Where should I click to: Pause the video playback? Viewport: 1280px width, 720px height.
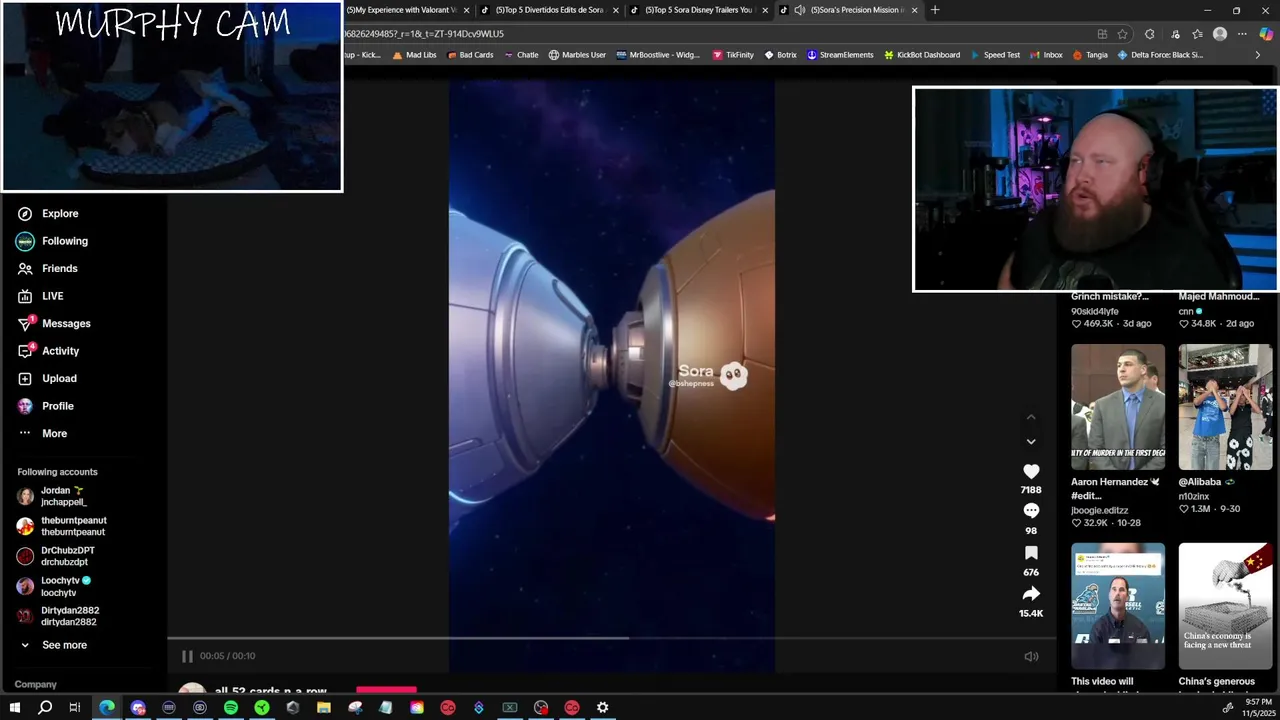point(187,656)
